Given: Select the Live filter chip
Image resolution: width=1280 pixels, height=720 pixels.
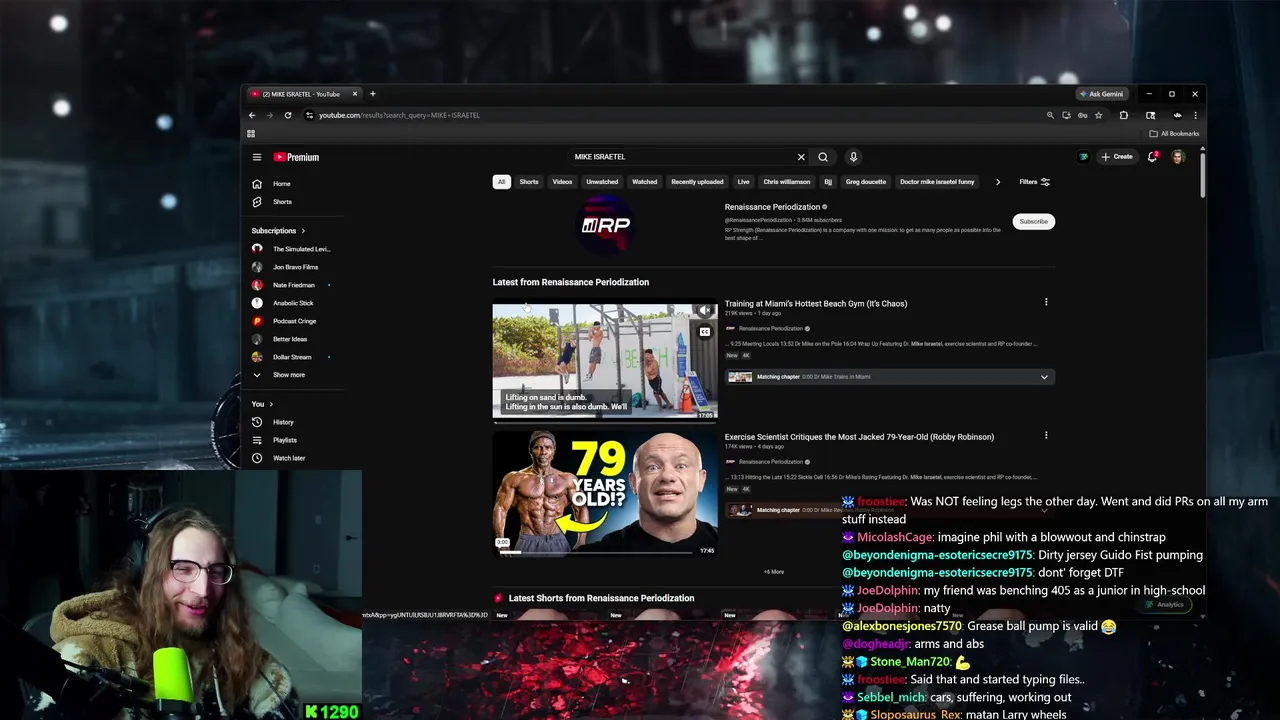Looking at the screenshot, I should [743, 182].
